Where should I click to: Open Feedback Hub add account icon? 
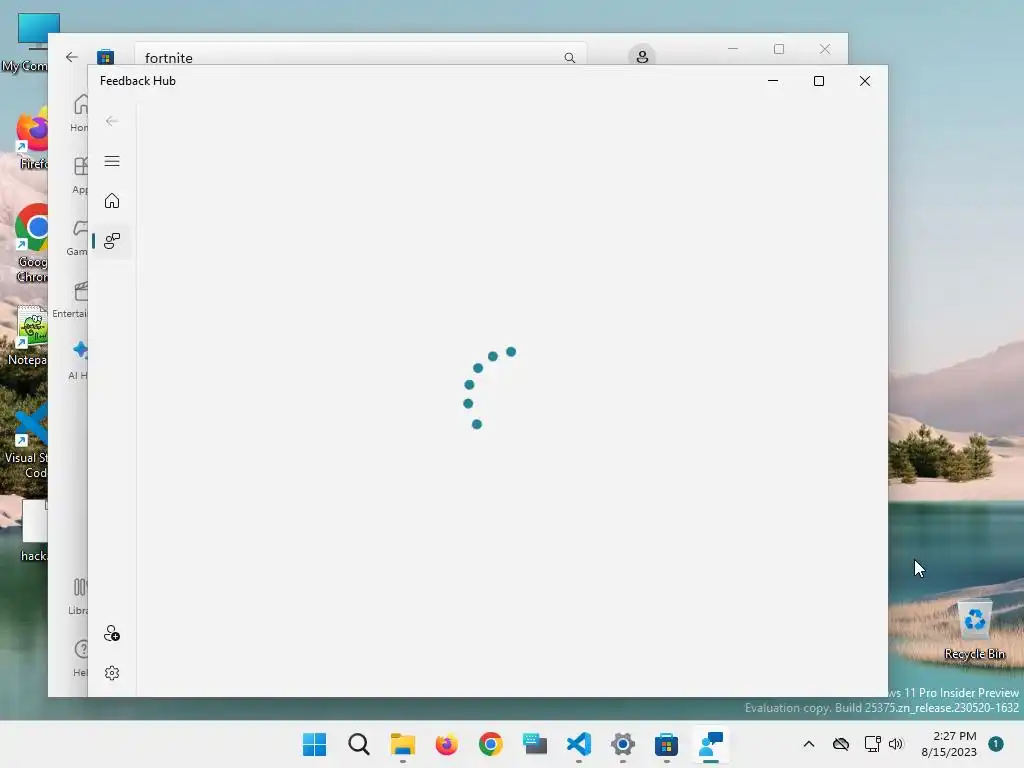click(x=112, y=633)
